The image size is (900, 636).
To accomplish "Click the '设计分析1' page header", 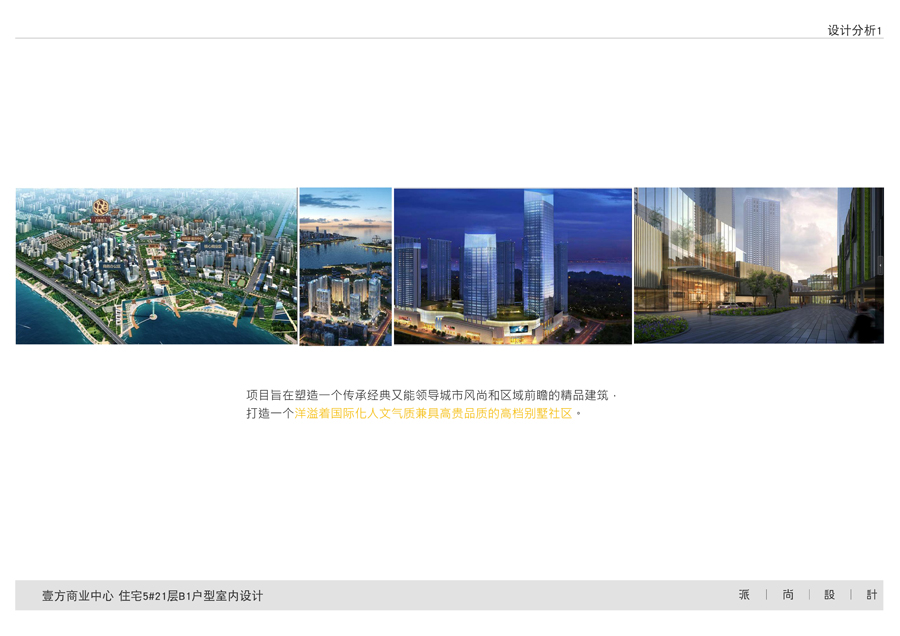I will tap(854, 30).
